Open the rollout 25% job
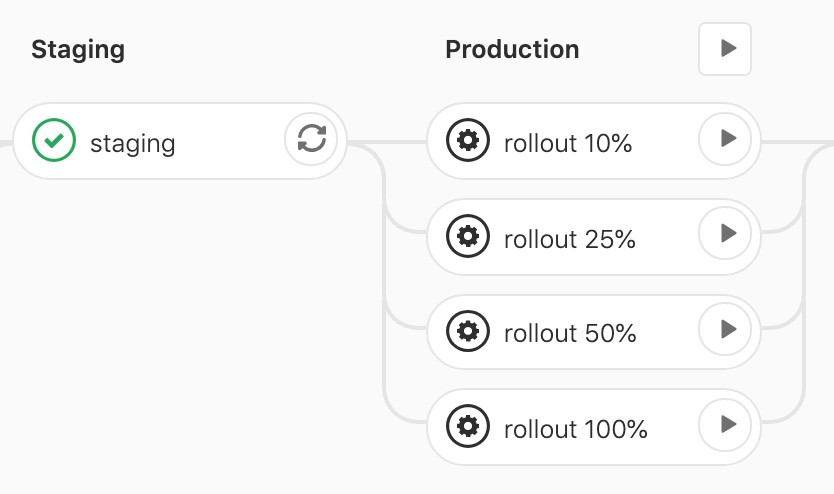The image size is (834, 494). 570,239
